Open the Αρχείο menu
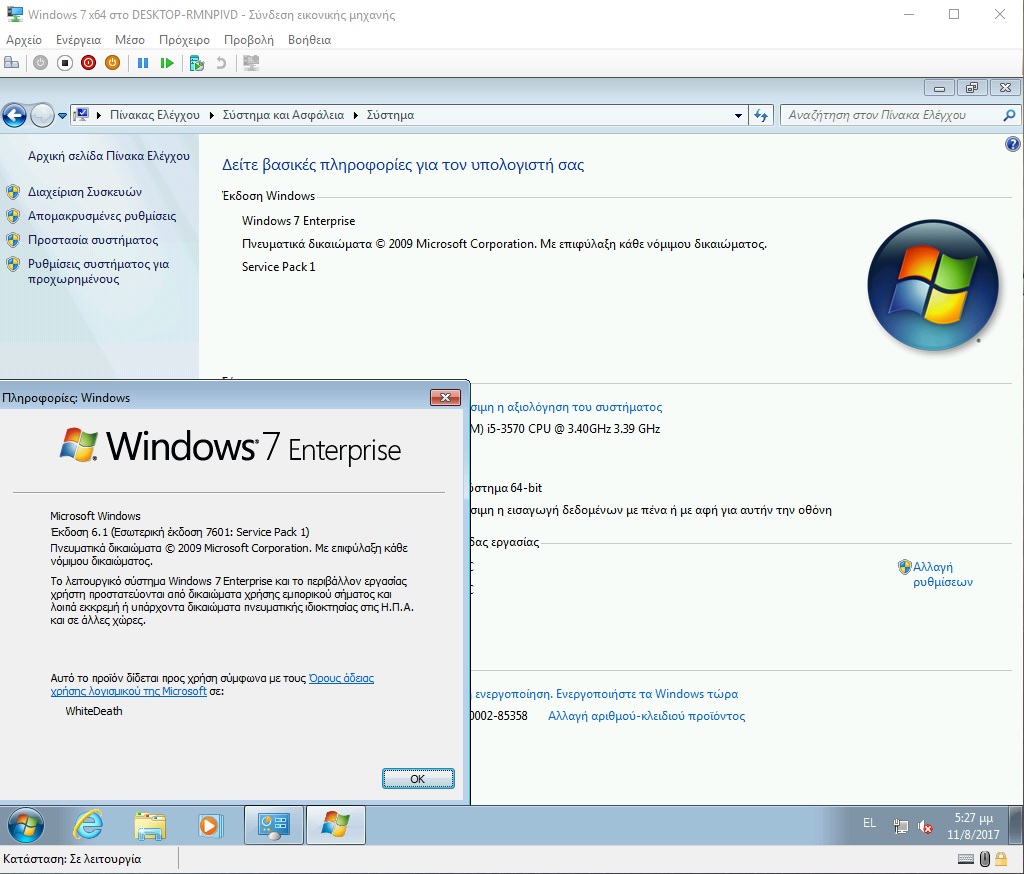This screenshot has height=874, width=1024. [x=24, y=40]
